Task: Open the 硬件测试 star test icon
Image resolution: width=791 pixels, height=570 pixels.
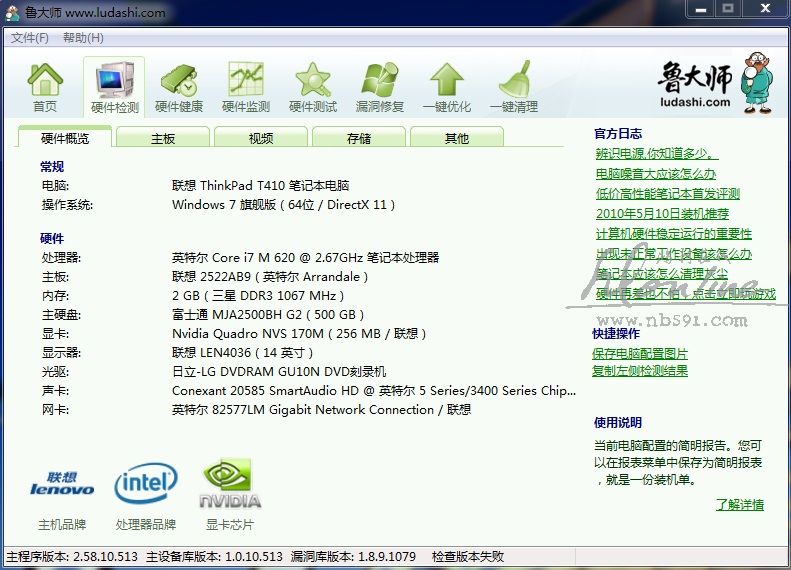Action: [x=313, y=87]
